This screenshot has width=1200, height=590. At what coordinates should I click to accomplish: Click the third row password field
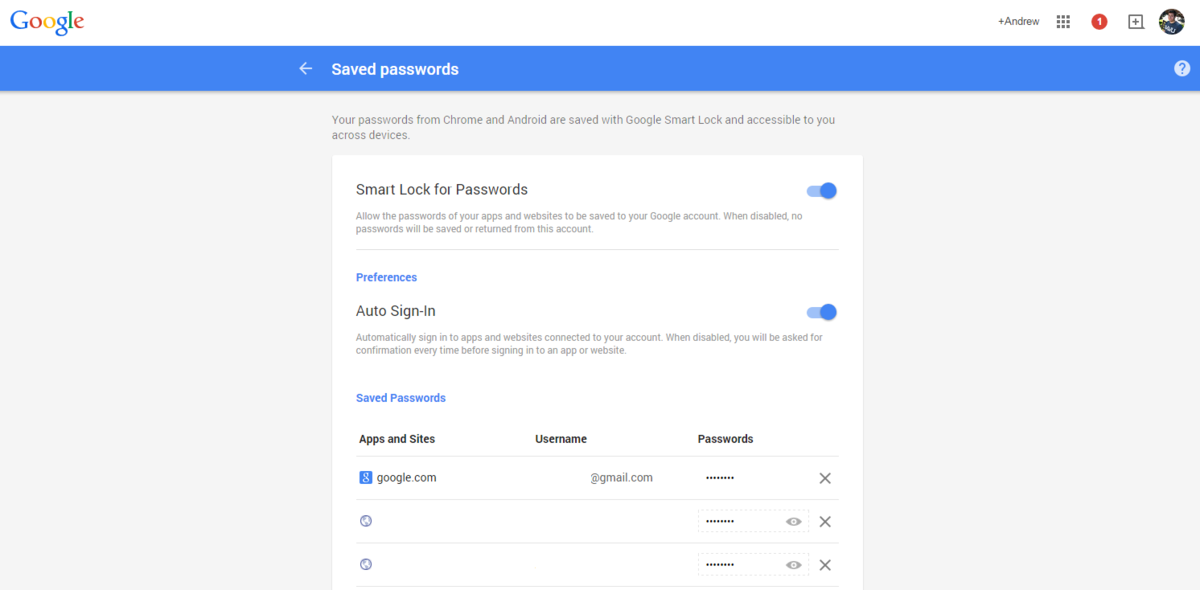tap(738, 565)
